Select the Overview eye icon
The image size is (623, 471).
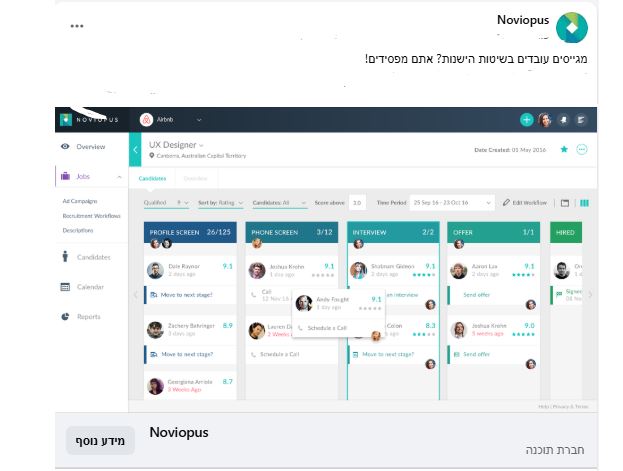[65, 147]
